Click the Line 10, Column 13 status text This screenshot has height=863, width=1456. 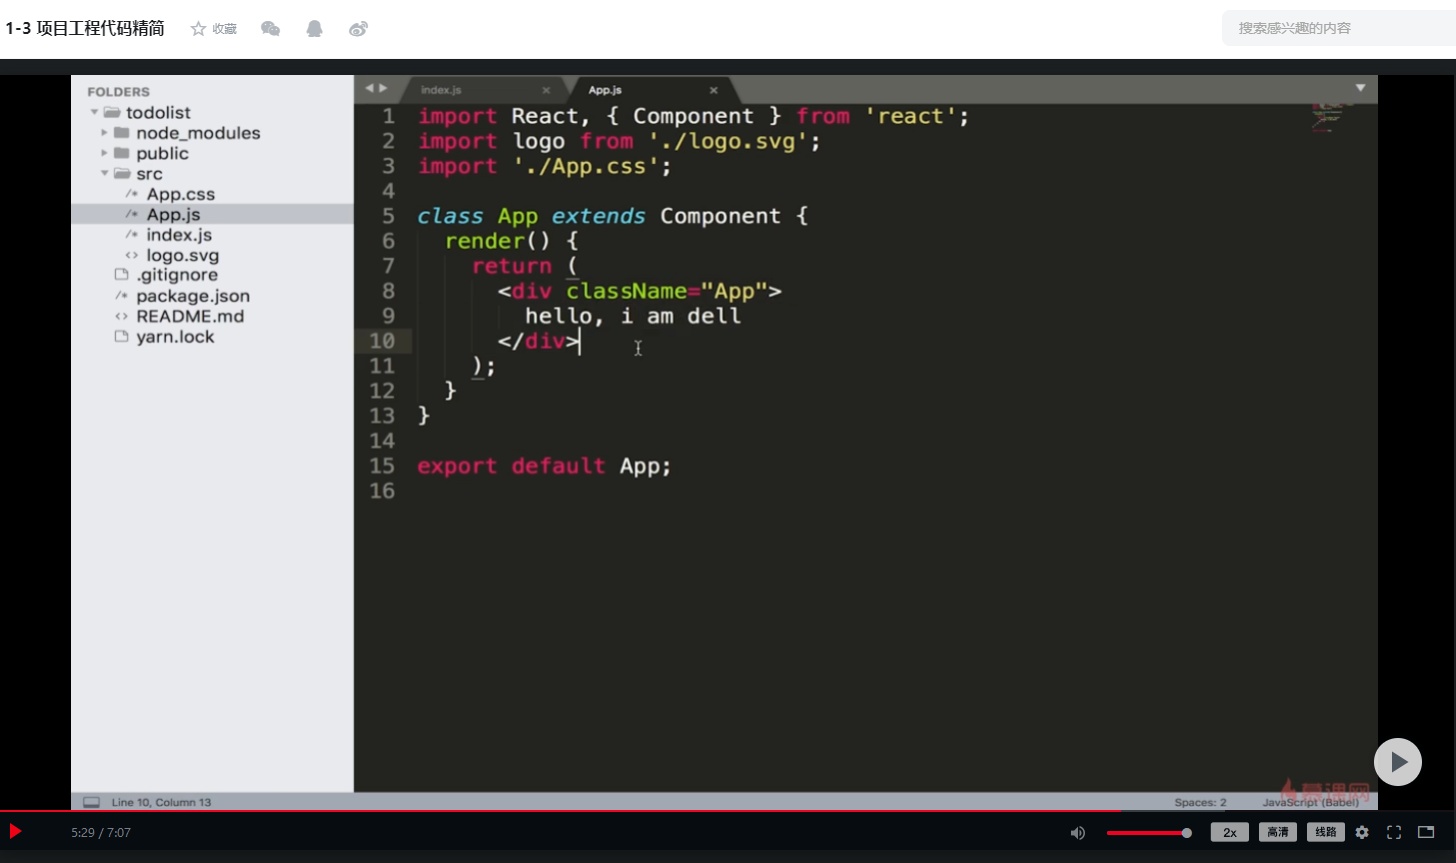pos(161,802)
